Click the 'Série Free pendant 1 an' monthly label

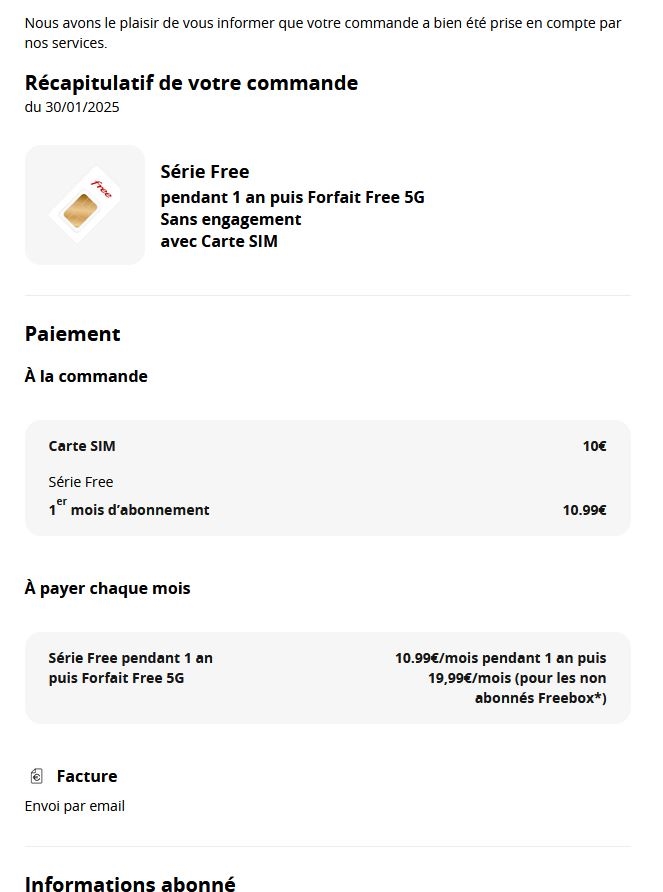coord(130,658)
